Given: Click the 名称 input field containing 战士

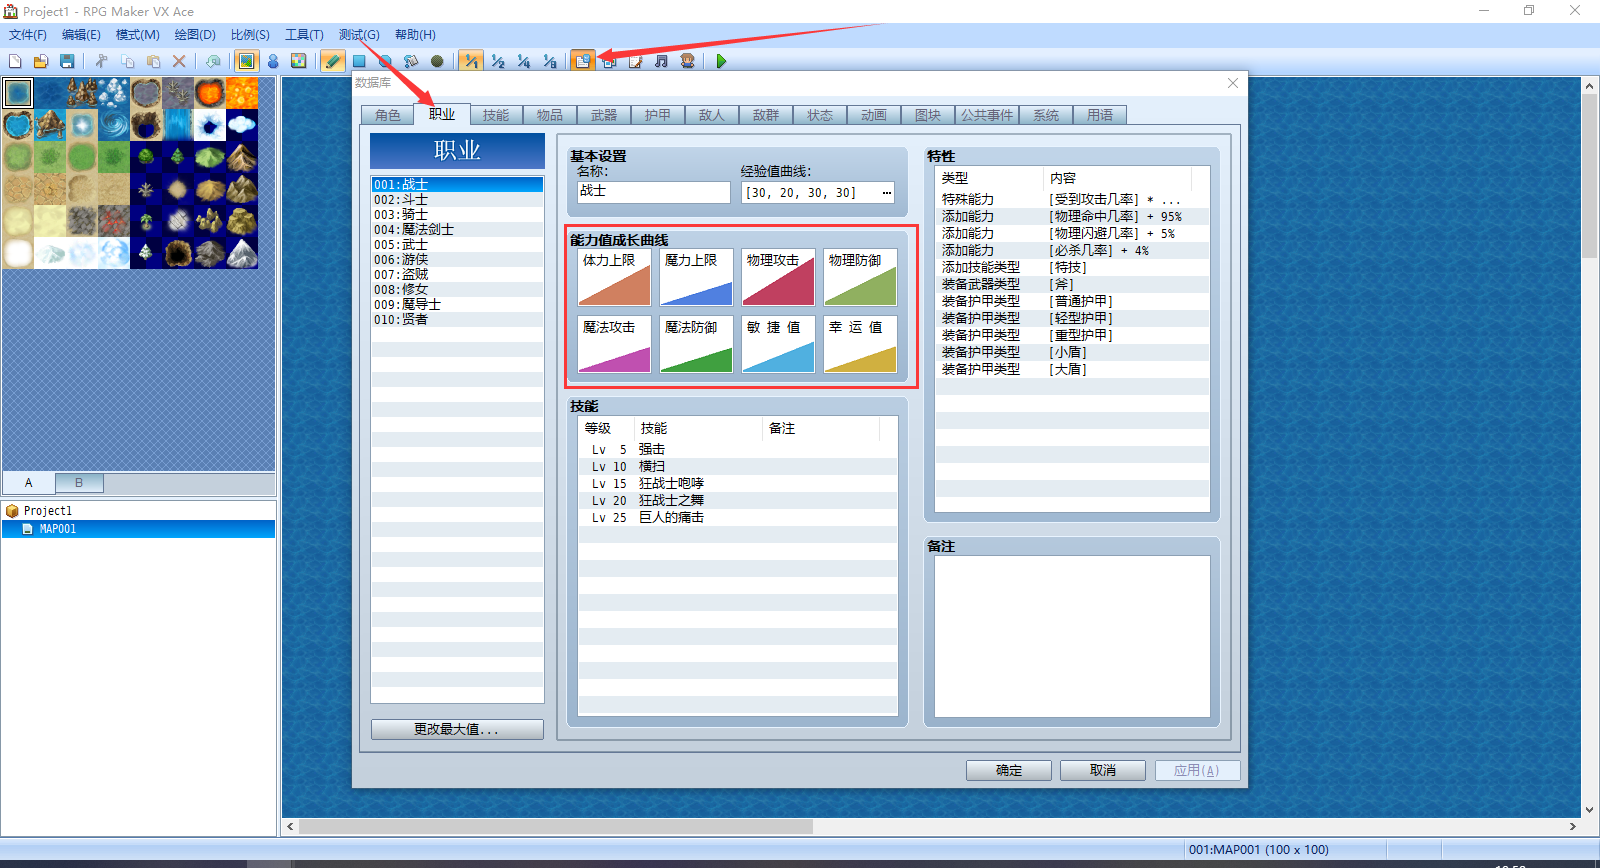Looking at the screenshot, I should [x=654, y=192].
